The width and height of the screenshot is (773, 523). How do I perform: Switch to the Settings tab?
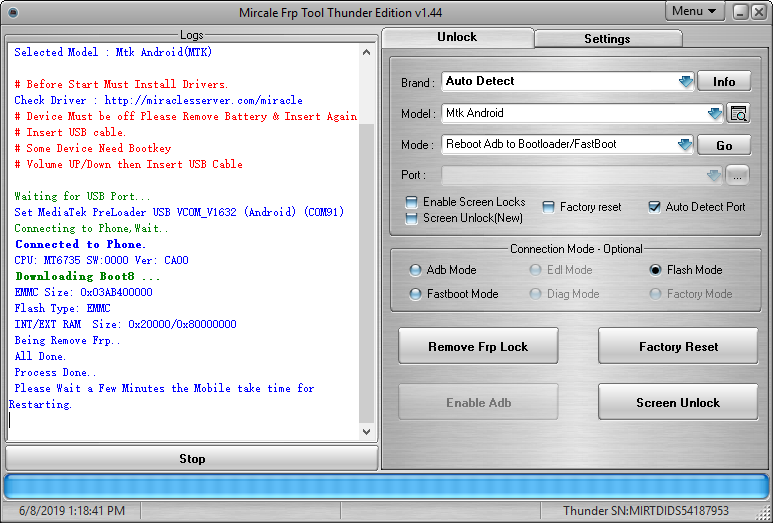coord(608,38)
